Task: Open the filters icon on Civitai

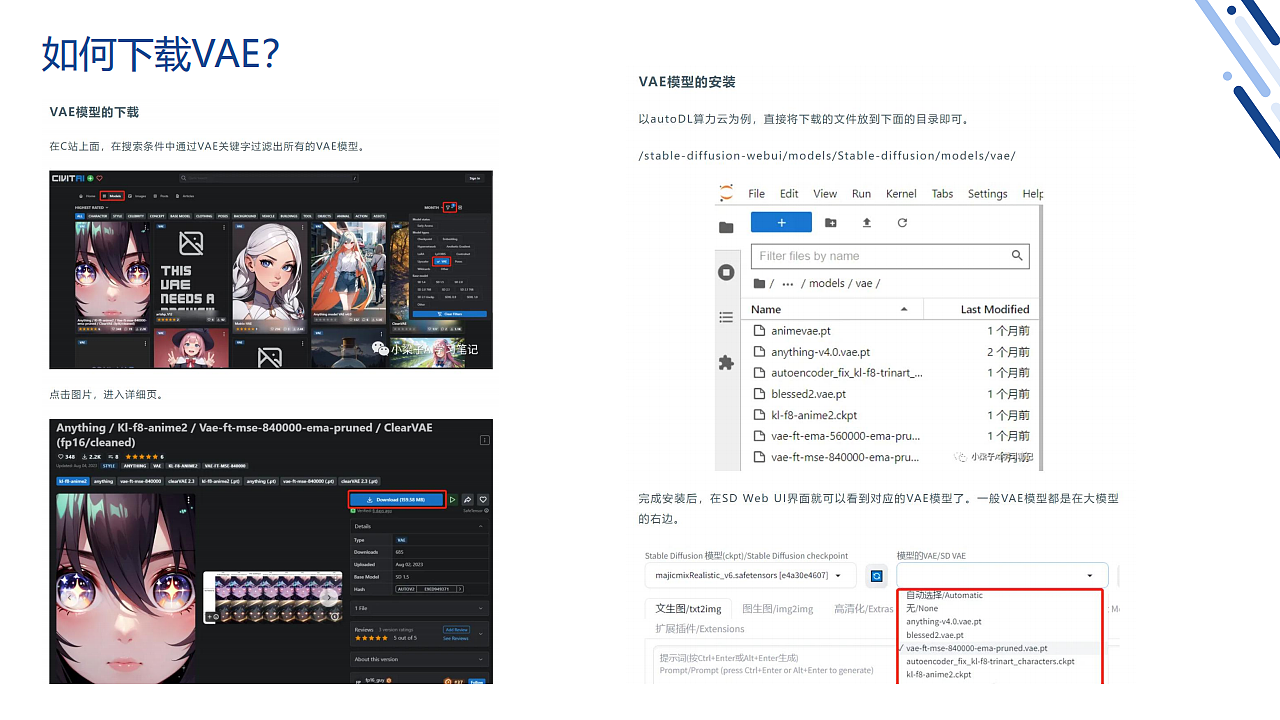Action: (x=449, y=208)
